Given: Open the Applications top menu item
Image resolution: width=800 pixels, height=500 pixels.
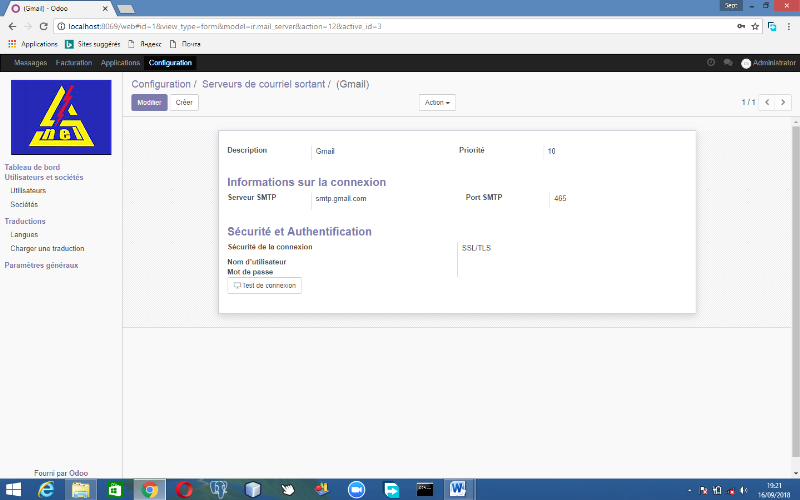Looking at the screenshot, I should [x=120, y=62].
